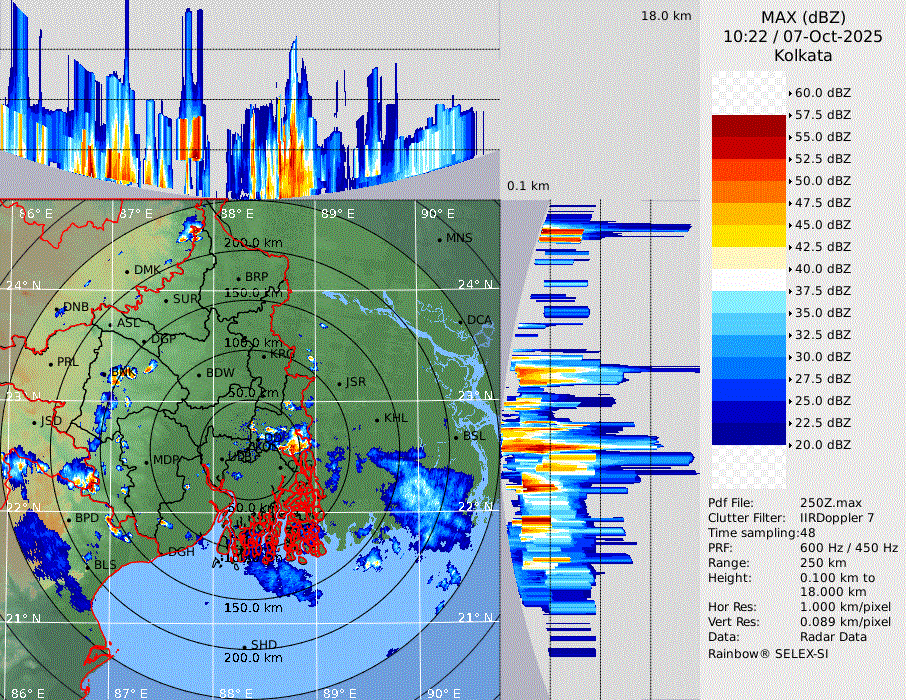Screen dimensions: 906x700
Task: Click the Kolkata title text
Action: [803, 55]
